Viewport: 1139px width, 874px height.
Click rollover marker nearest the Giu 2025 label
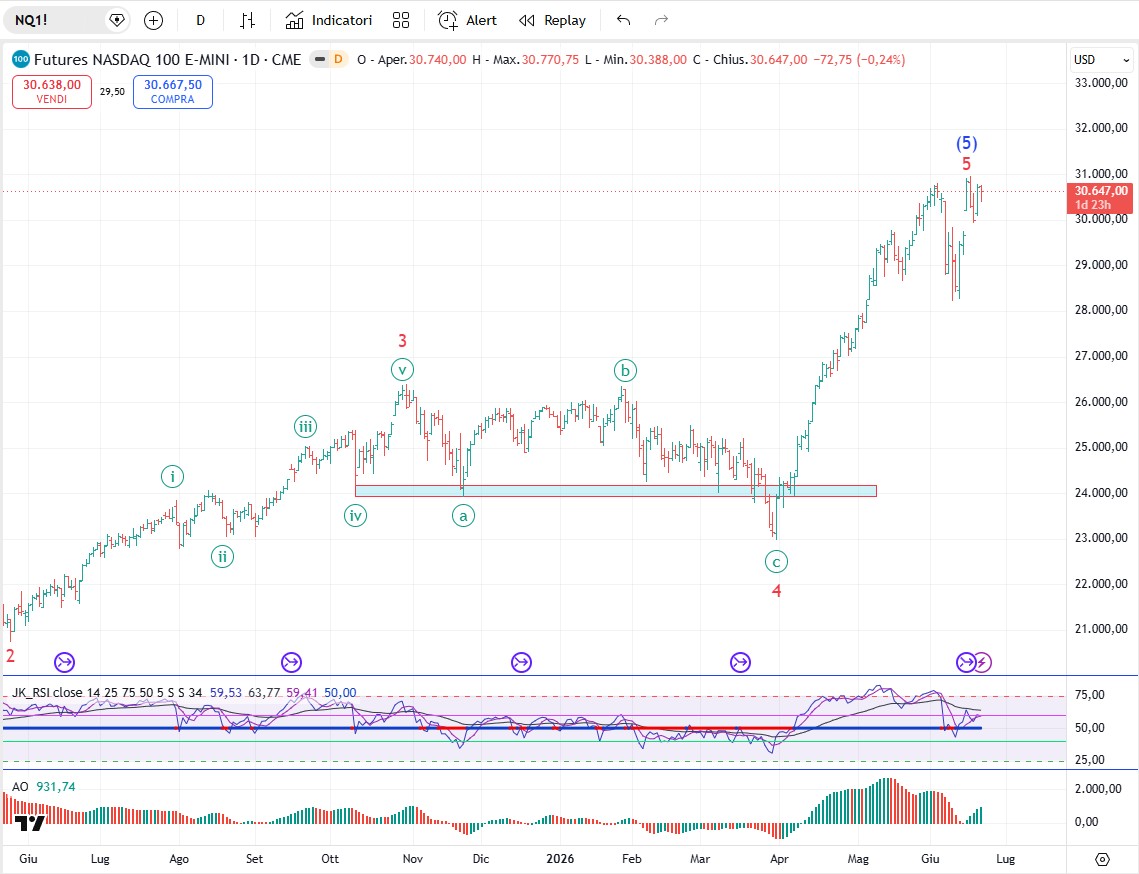pos(65,662)
